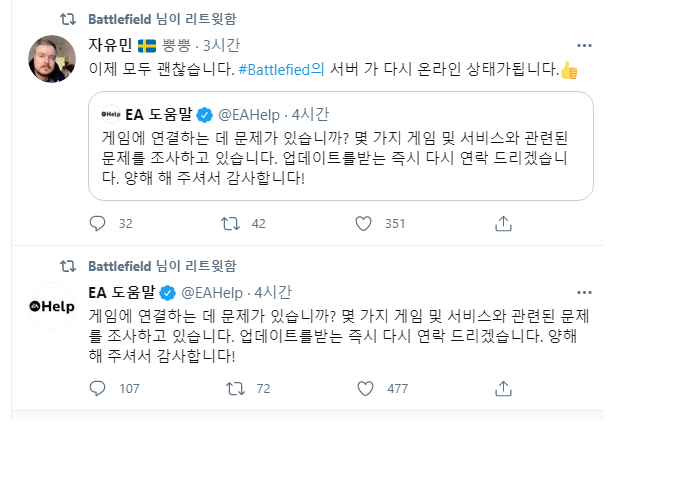Reply to the EA 도움말 tweet with 107 replies
The image size is (700, 503).
98,388
